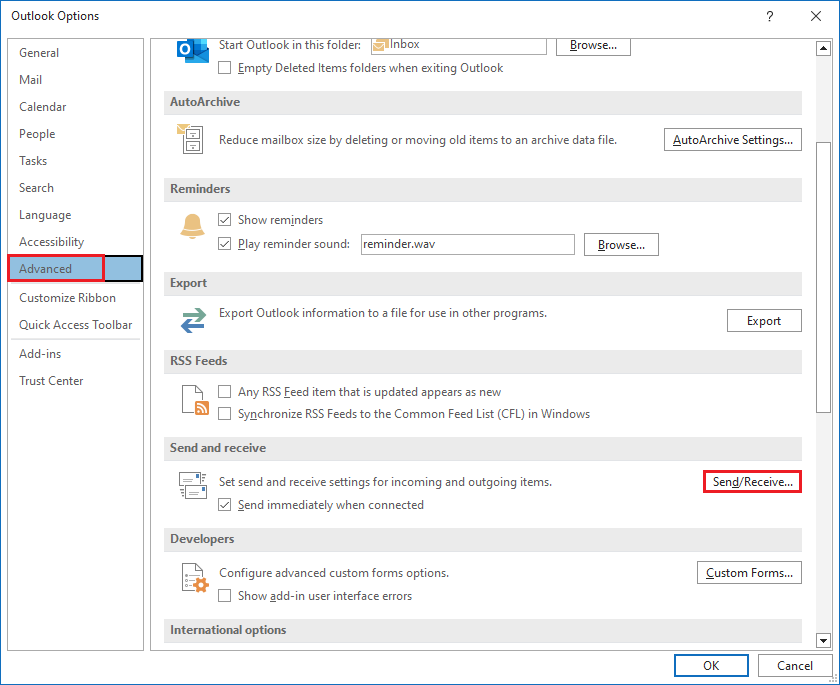Open Quick Access Toolbar settings
840x685 pixels.
click(x=76, y=325)
